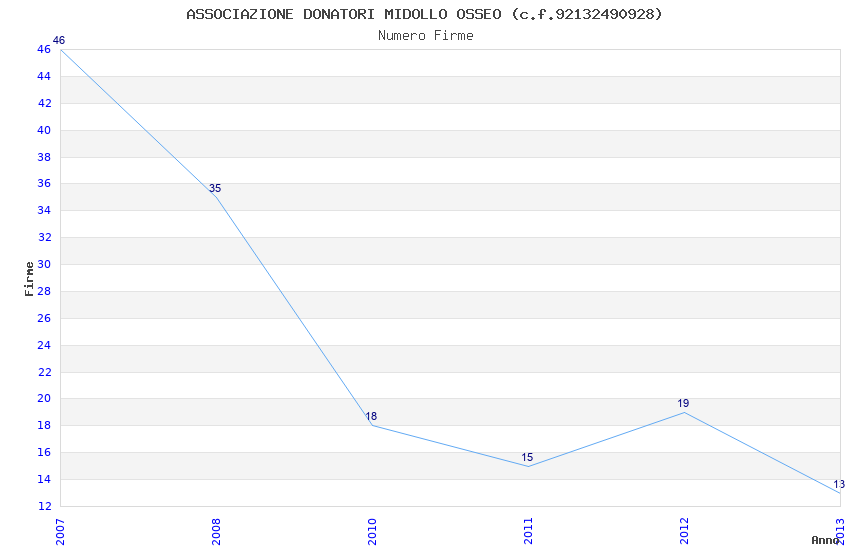The height and width of the screenshot is (550, 850).
Task: Click the y-axis tick value 40
Action: [x=44, y=130]
